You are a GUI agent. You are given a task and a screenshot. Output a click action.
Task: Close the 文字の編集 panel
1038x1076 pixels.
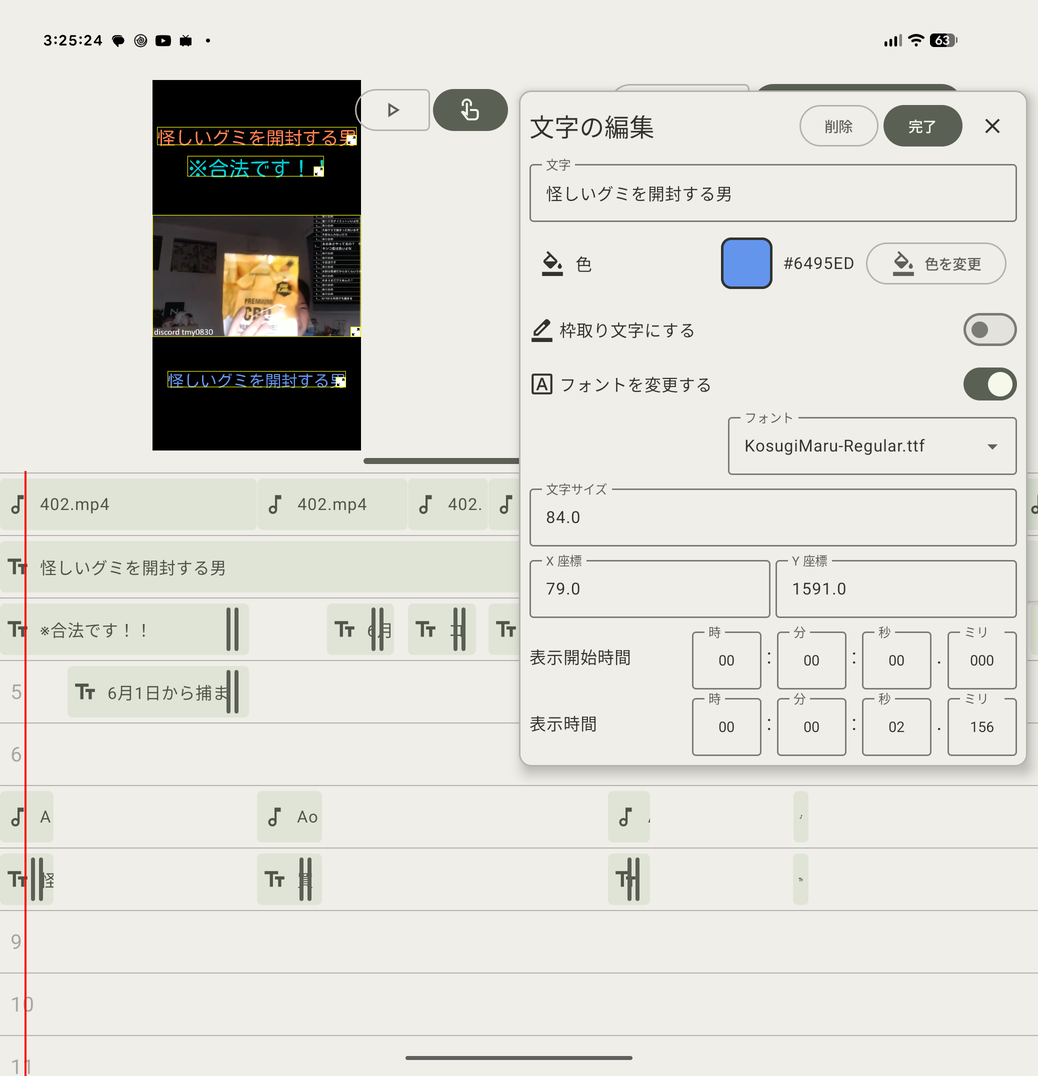click(x=992, y=126)
